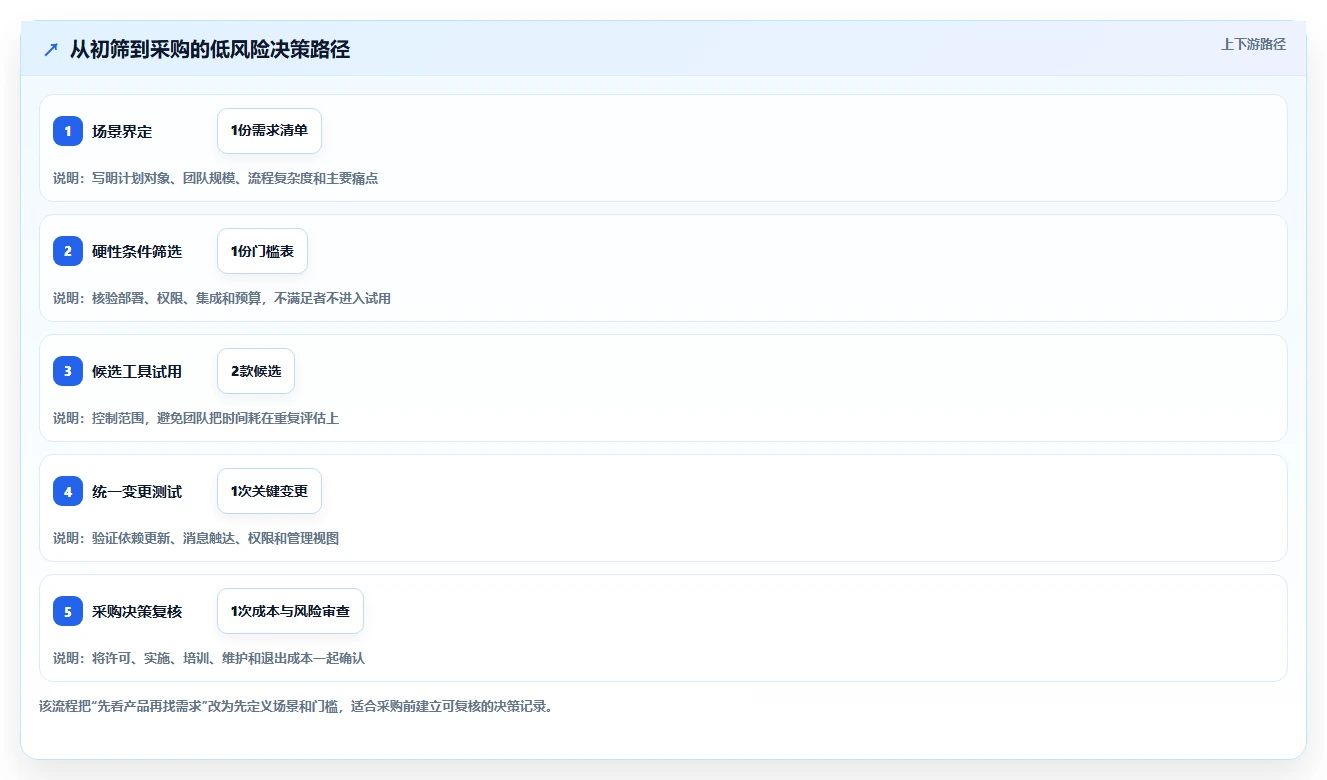Click the description '核验部署、权限、集成和预算…'
1327x780 pixels.
click(222, 298)
